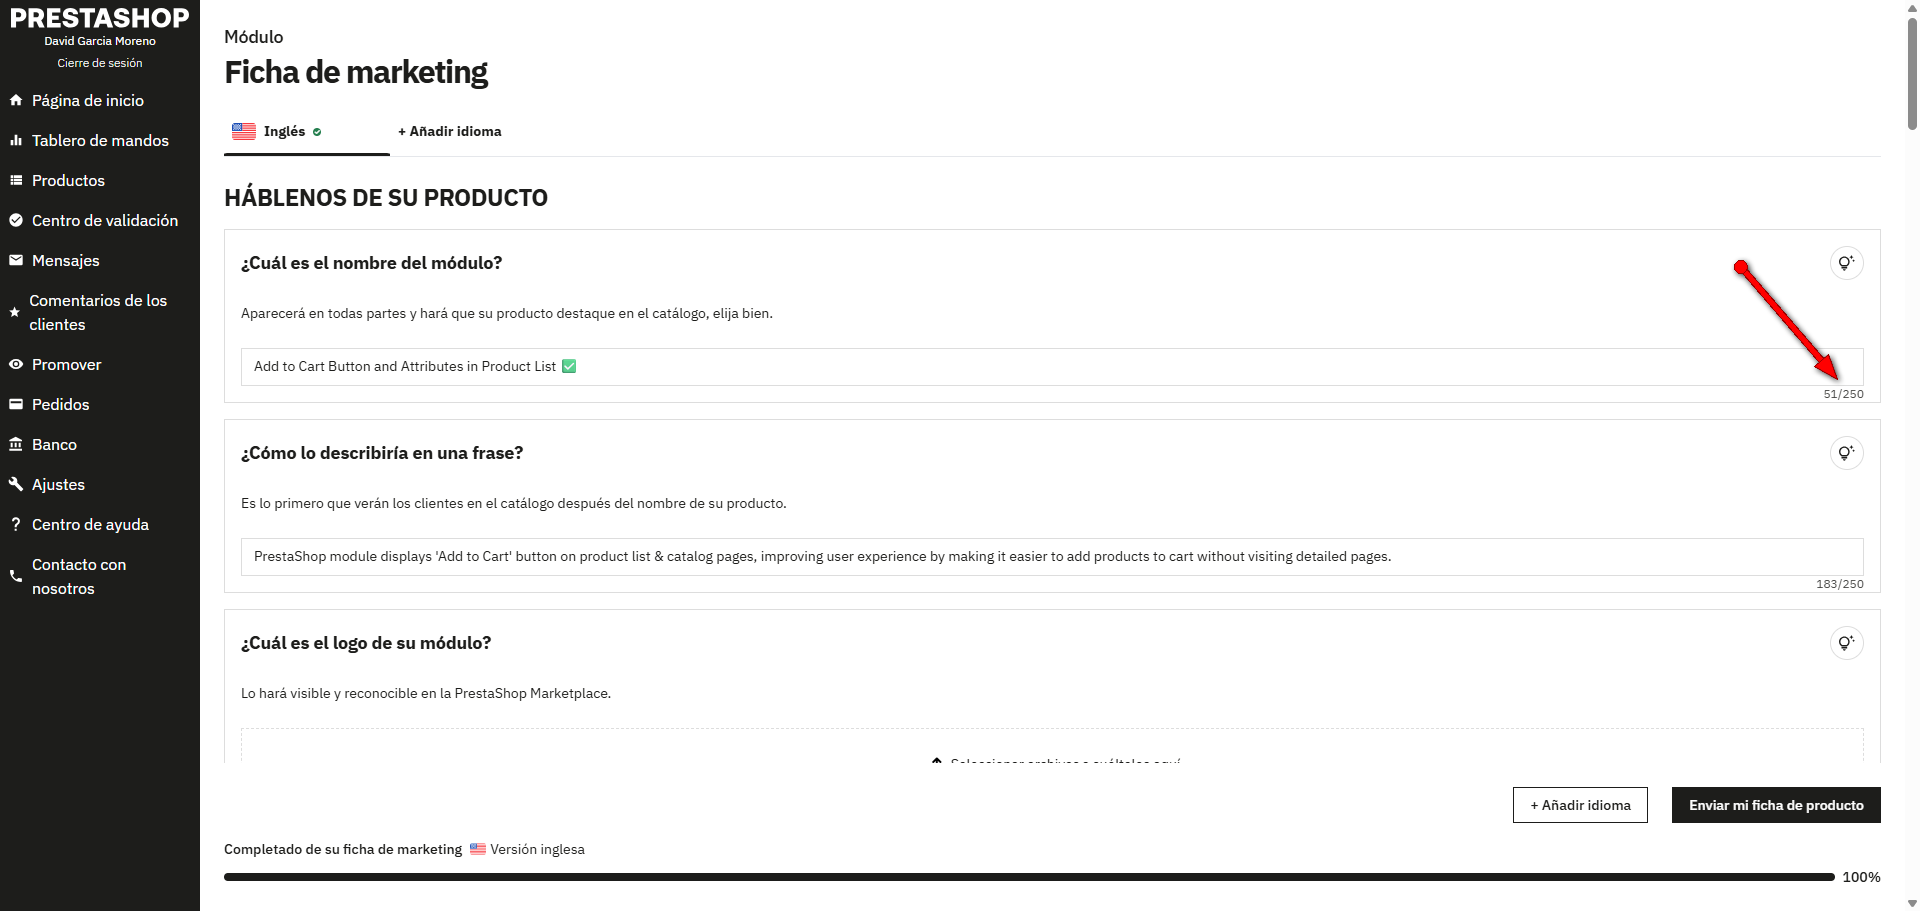Click the Productos list icon

16,180
